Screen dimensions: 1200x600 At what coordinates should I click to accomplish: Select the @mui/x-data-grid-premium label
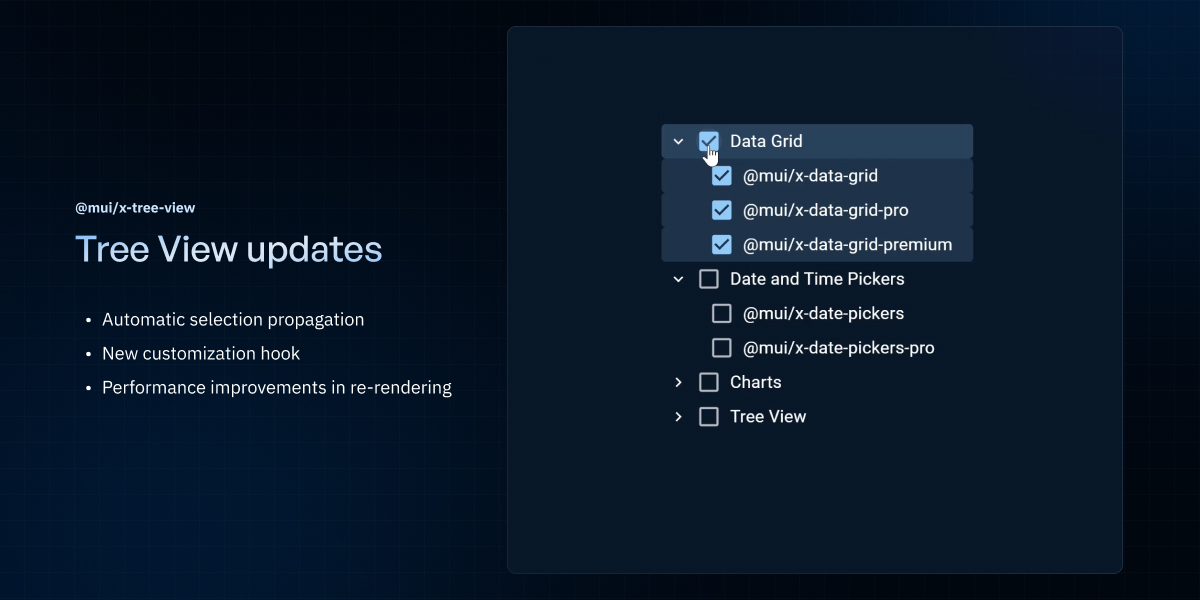(847, 244)
